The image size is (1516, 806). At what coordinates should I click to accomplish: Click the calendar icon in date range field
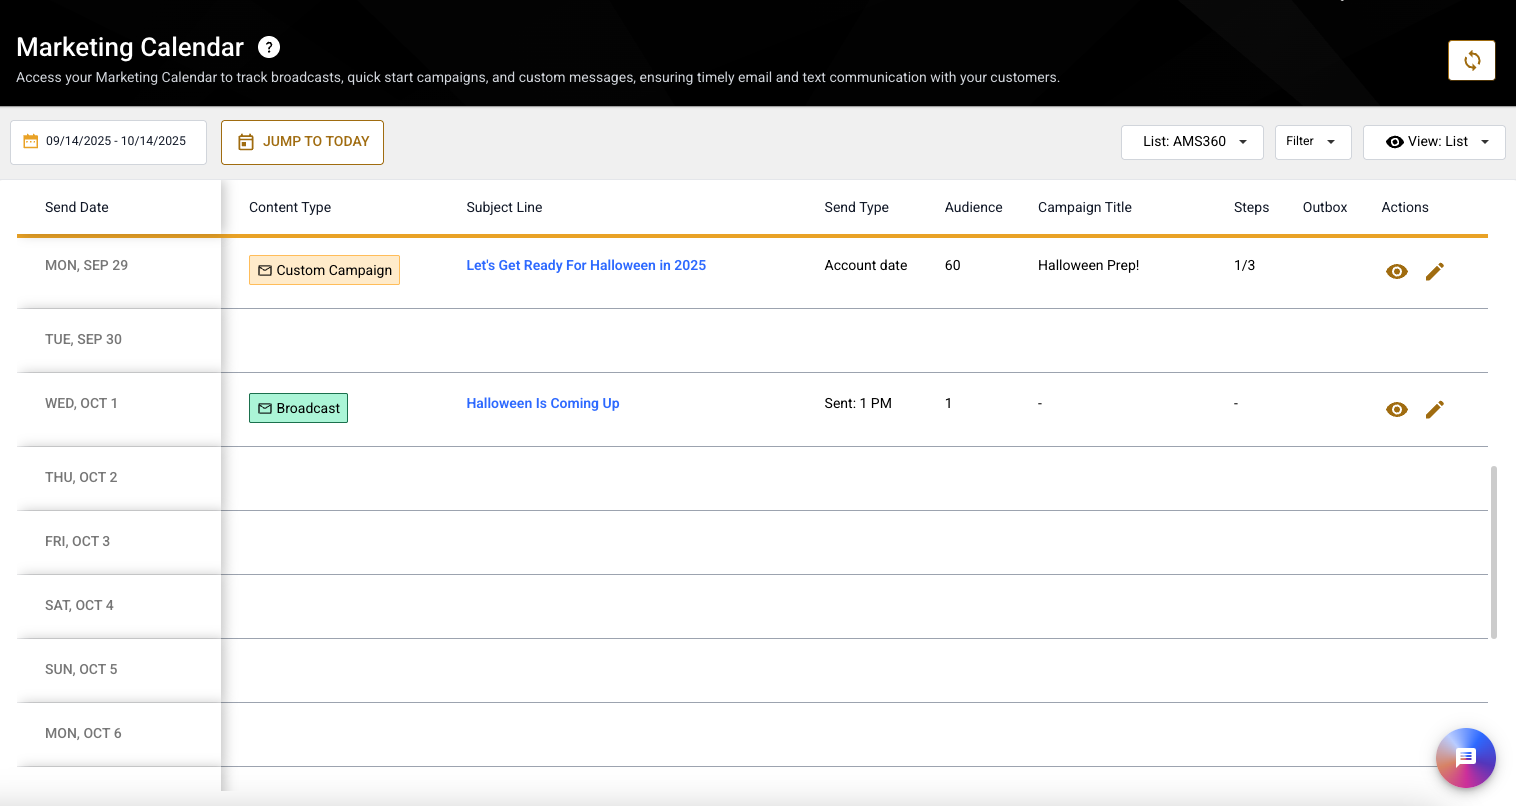click(31, 142)
